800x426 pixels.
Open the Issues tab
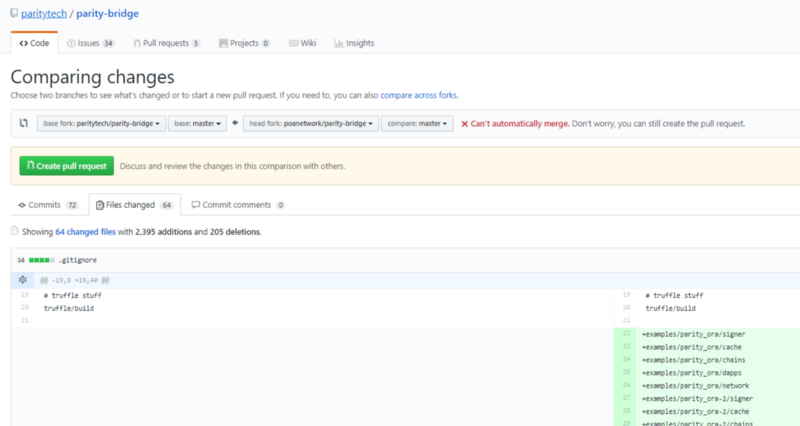(91, 43)
